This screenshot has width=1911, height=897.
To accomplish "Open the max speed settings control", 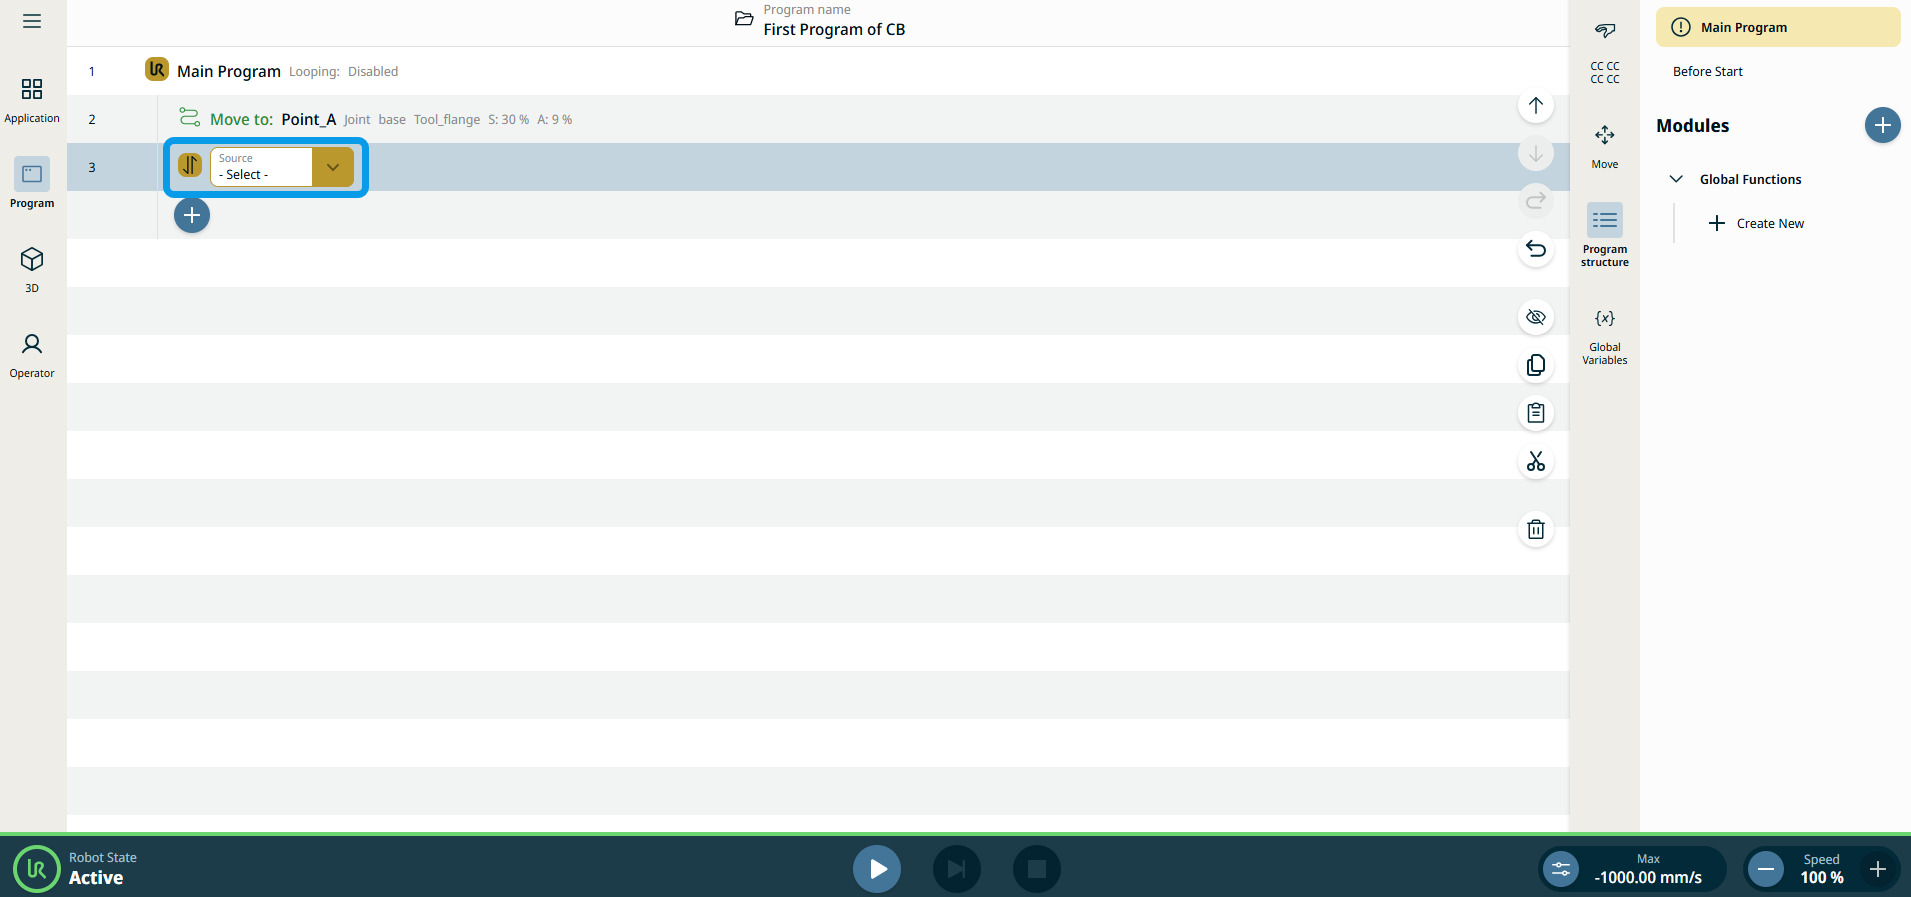I will (x=1560, y=869).
